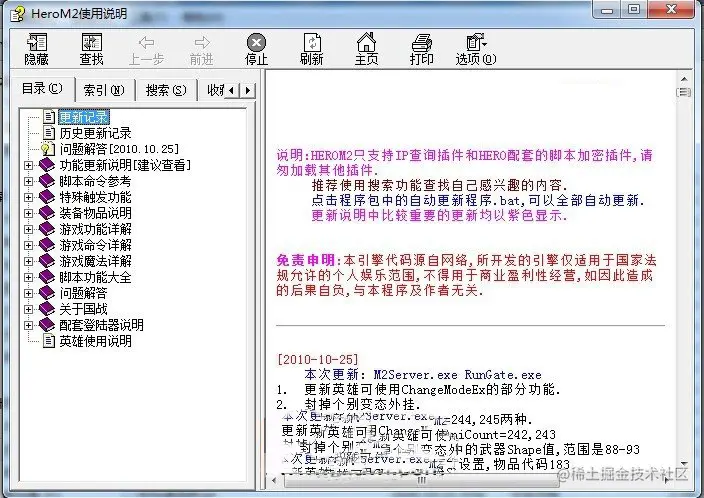Click book icon of 装备物品说明
Image resolution: width=704 pixels, height=498 pixels.
[47, 213]
